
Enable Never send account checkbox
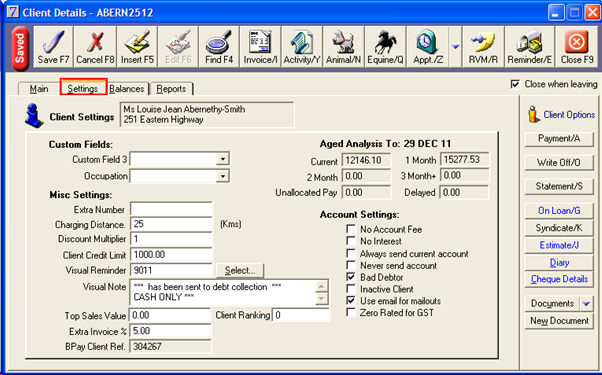click(x=351, y=265)
